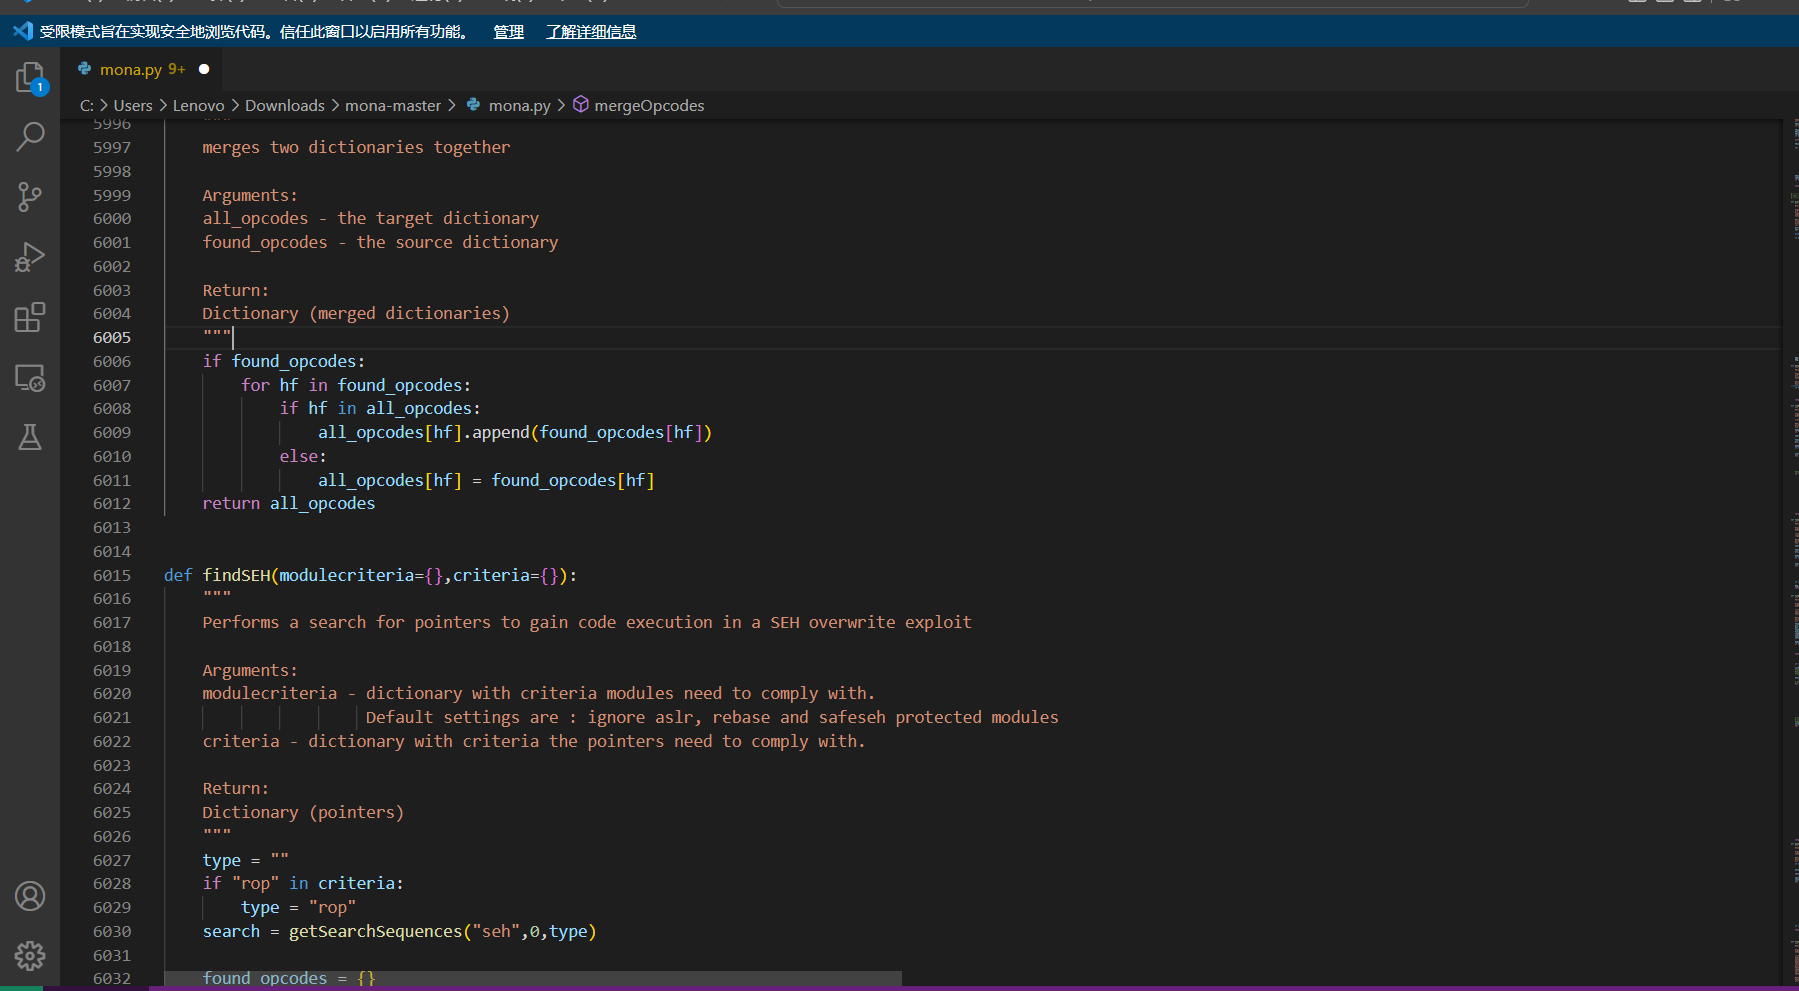Image resolution: width=1799 pixels, height=991 pixels.
Task: Click text 'all_opcodes[hf].append(found_opcodes[hf])'
Action: 515,432
